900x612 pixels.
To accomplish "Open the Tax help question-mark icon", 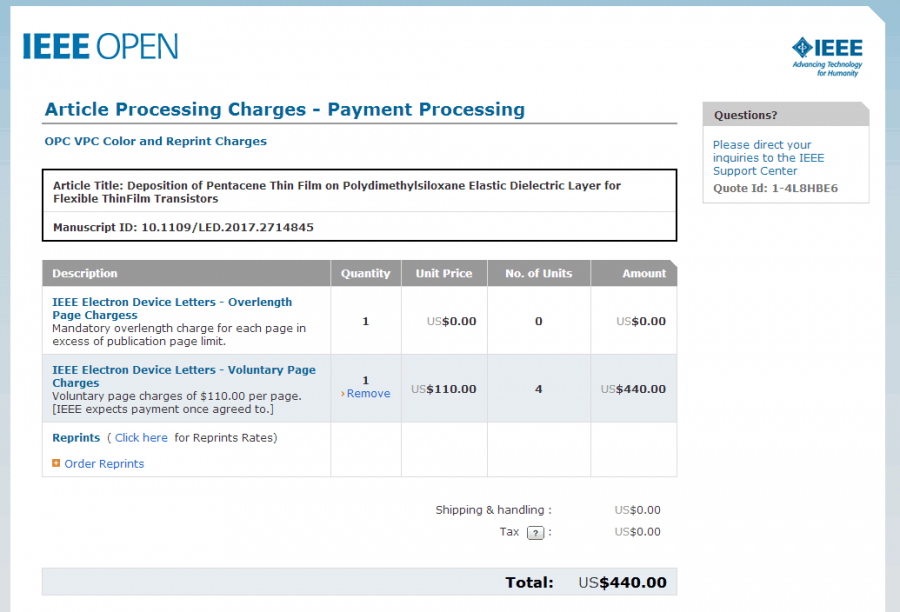I will tap(535, 533).
